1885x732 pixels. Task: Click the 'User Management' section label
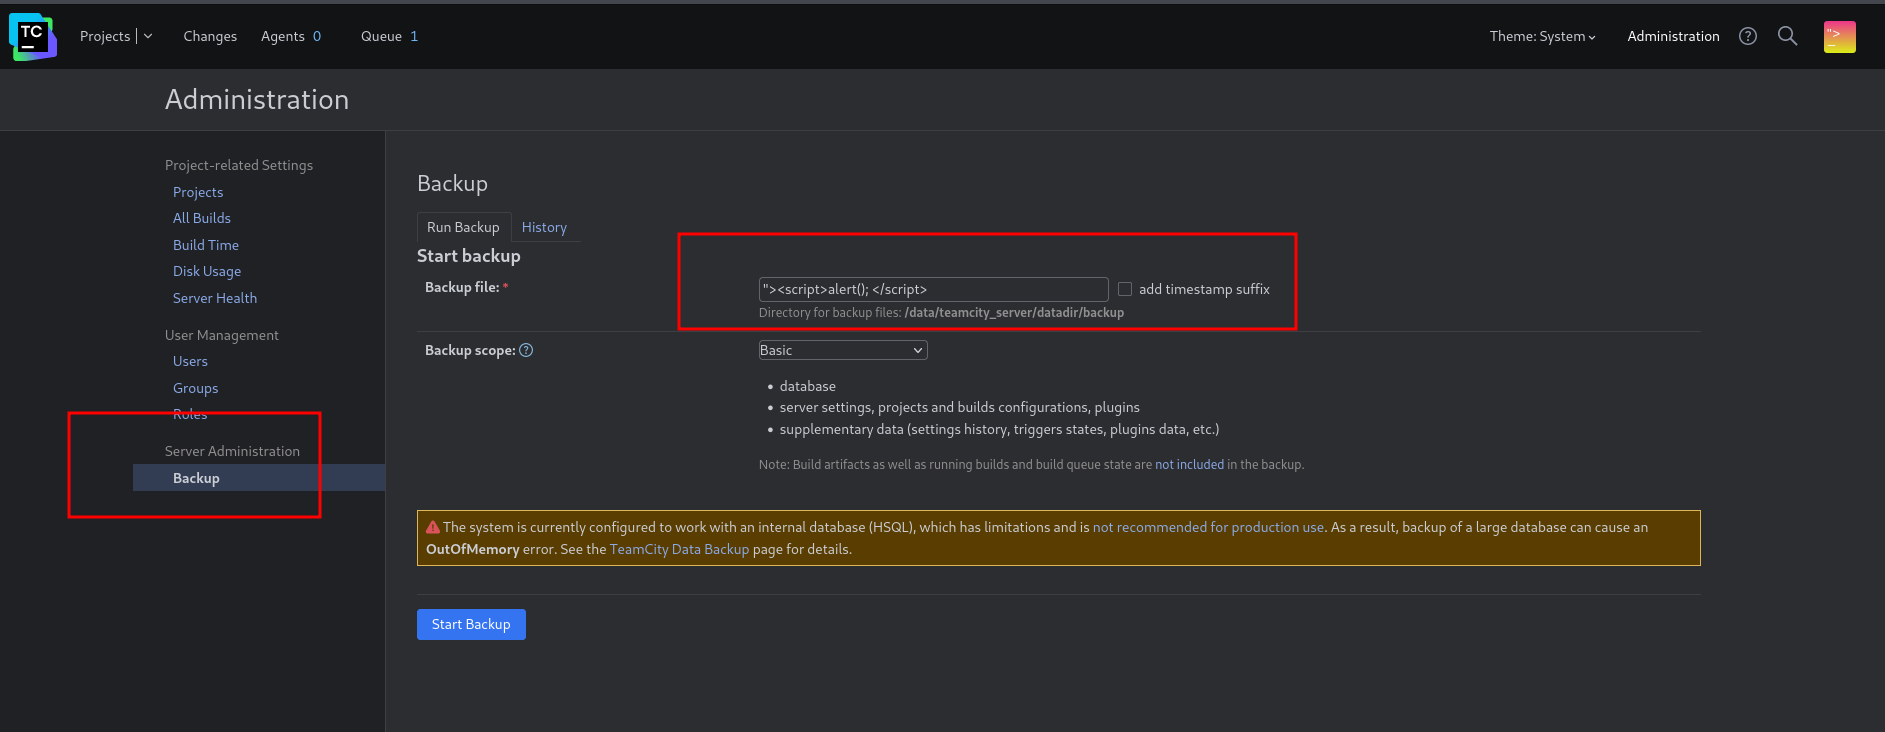tap(222, 335)
